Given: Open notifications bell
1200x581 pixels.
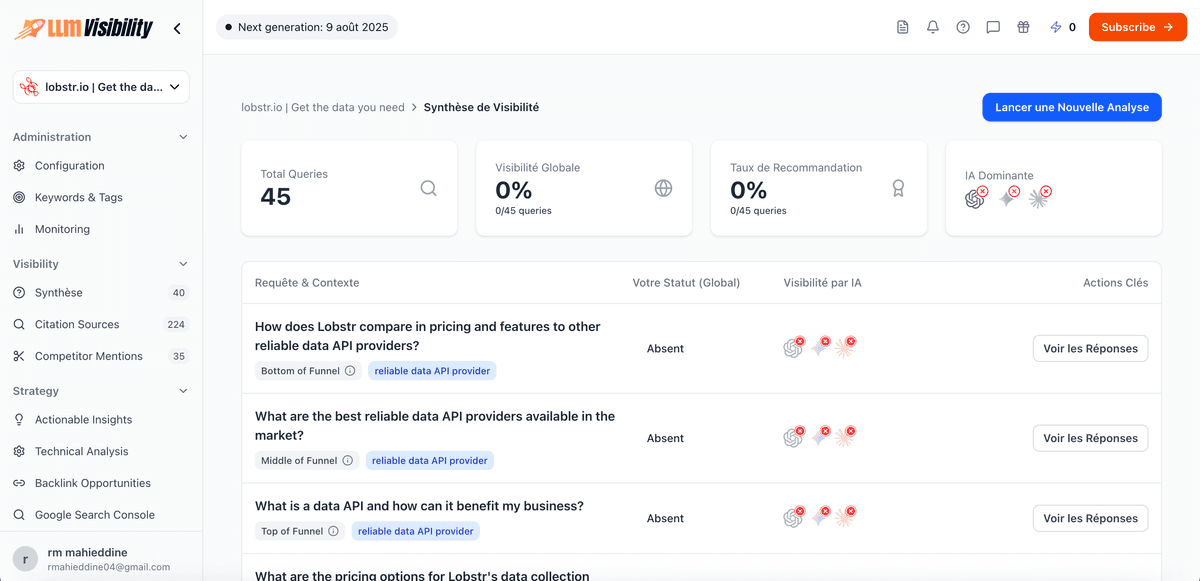Looking at the screenshot, I should 933,27.
